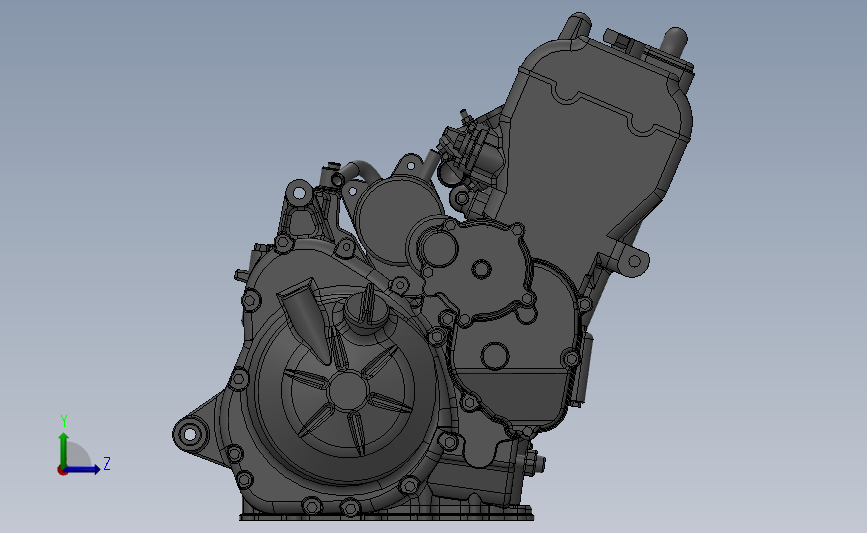
Task: Select the large cylinder head cover
Action: 597,138
